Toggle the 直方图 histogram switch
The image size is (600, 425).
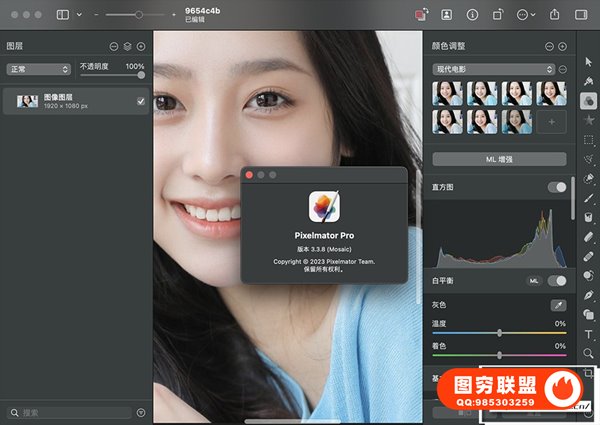(x=556, y=187)
